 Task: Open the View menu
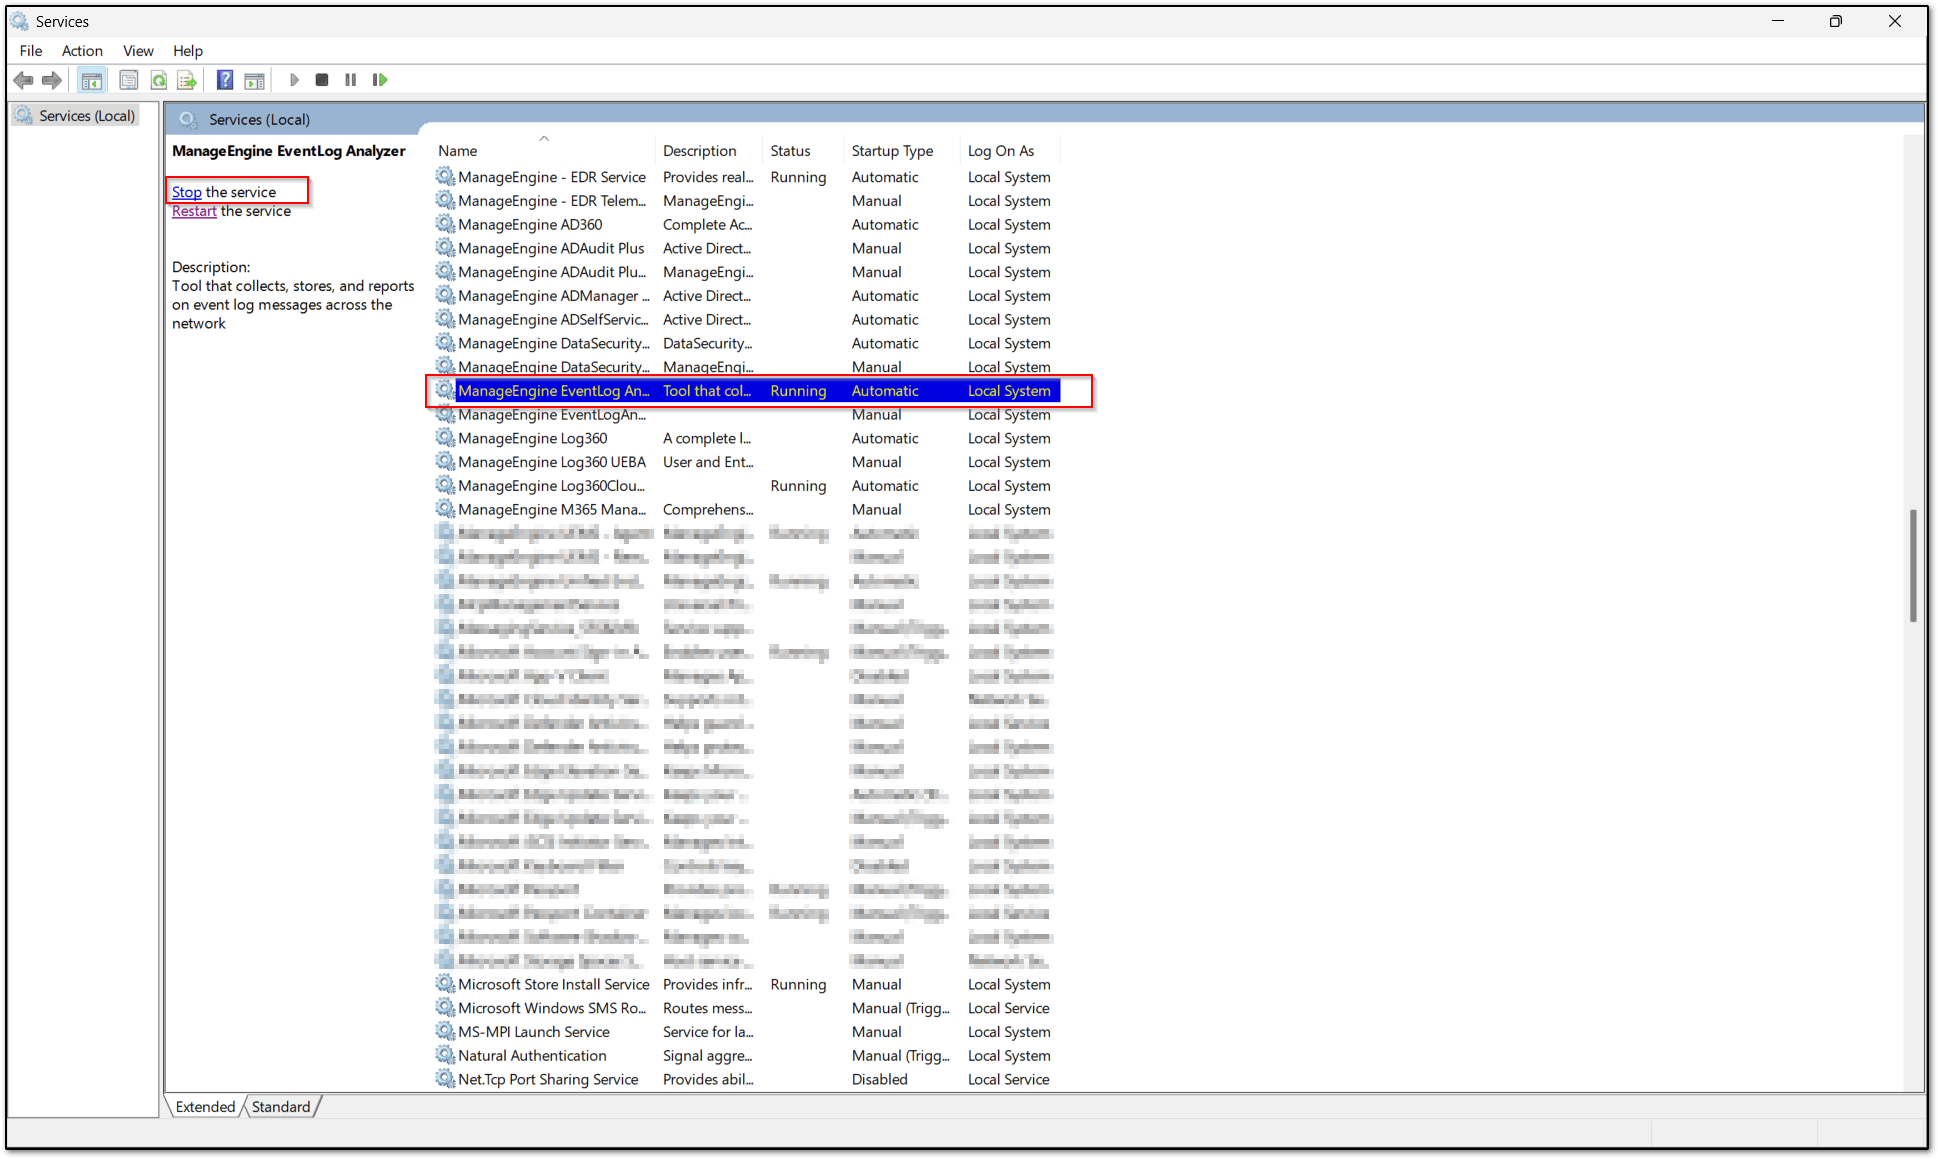point(138,51)
